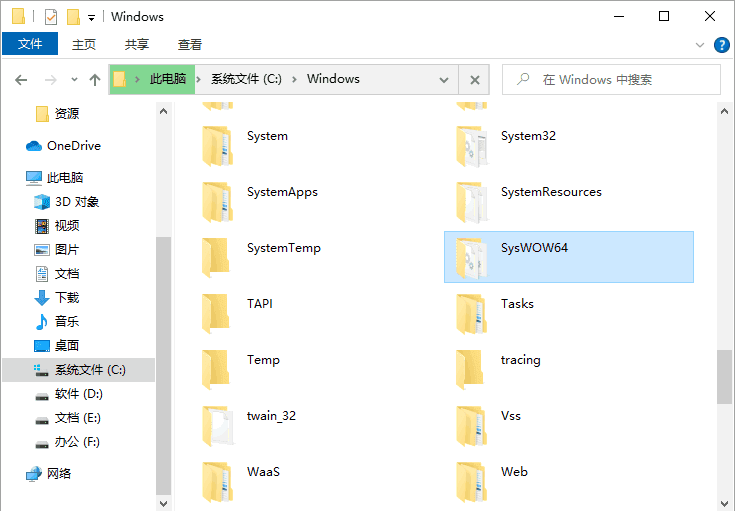Click 此电脑 in the address bar
735x511 pixels.
(x=168, y=79)
